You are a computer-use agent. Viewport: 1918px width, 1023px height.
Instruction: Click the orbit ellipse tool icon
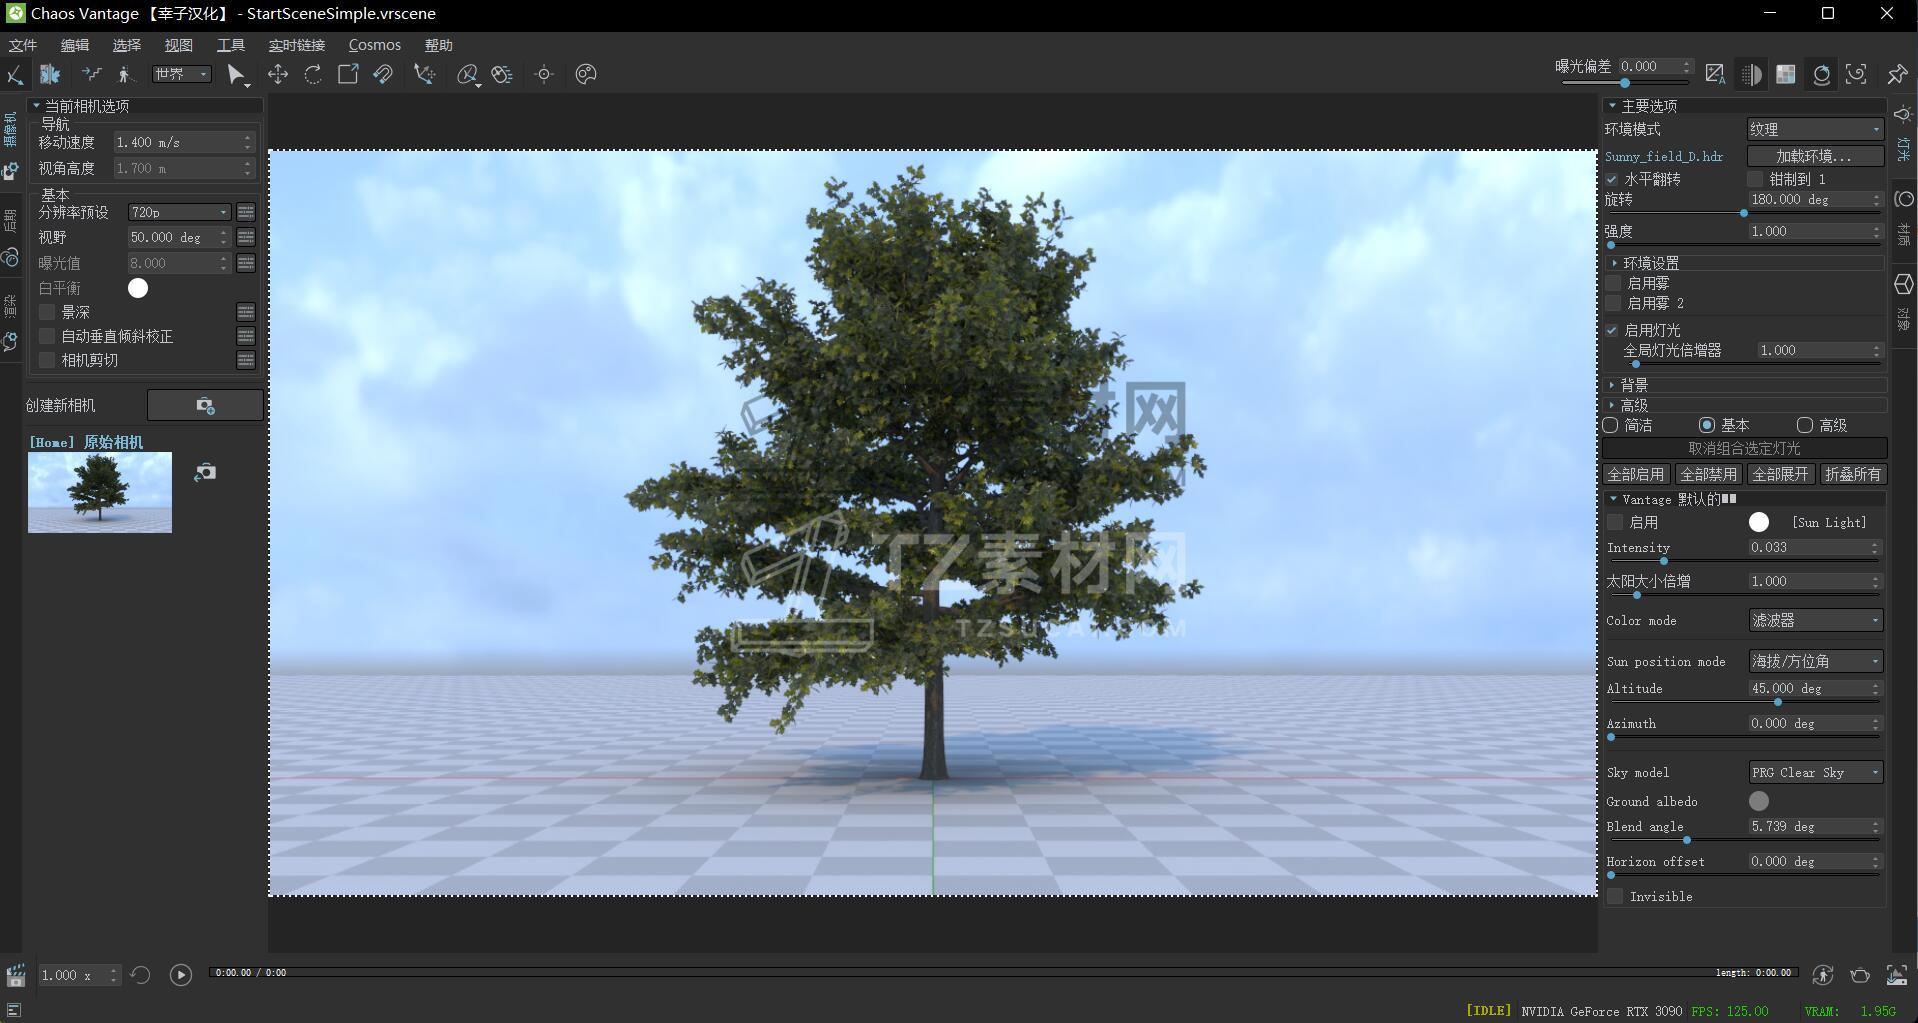point(467,74)
